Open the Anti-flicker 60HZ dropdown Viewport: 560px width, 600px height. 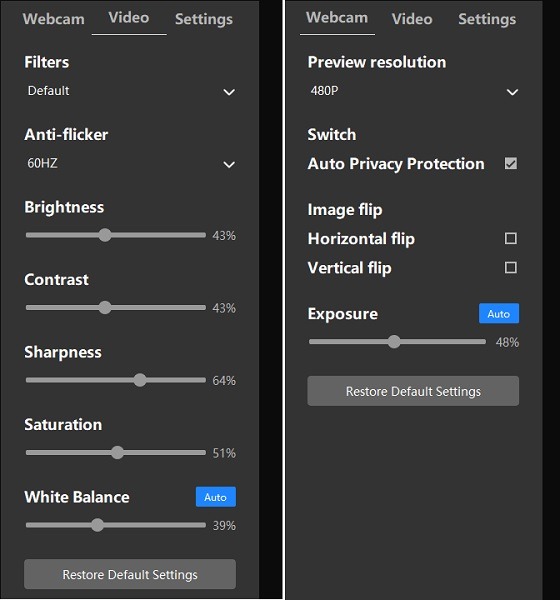click(x=130, y=164)
